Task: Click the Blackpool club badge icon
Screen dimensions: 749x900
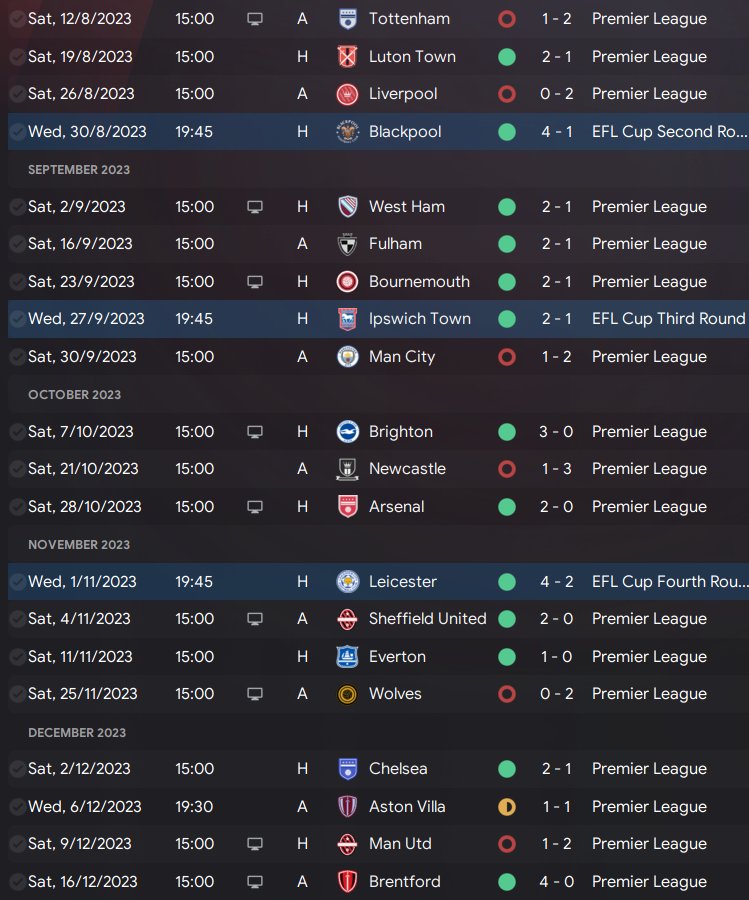Action: tap(347, 132)
